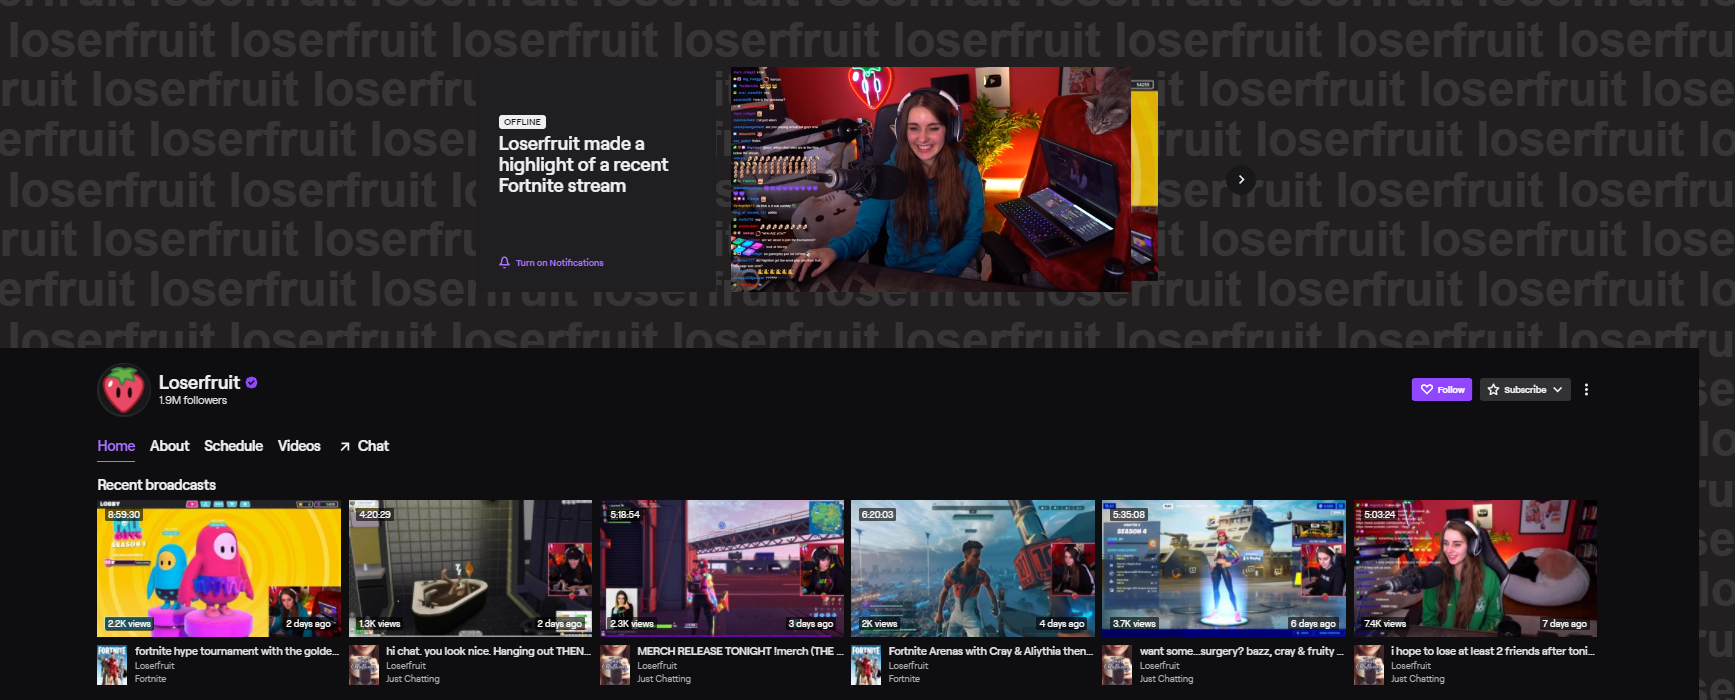Open the three-dot more options menu
The image size is (1735, 700).
tap(1586, 390)
